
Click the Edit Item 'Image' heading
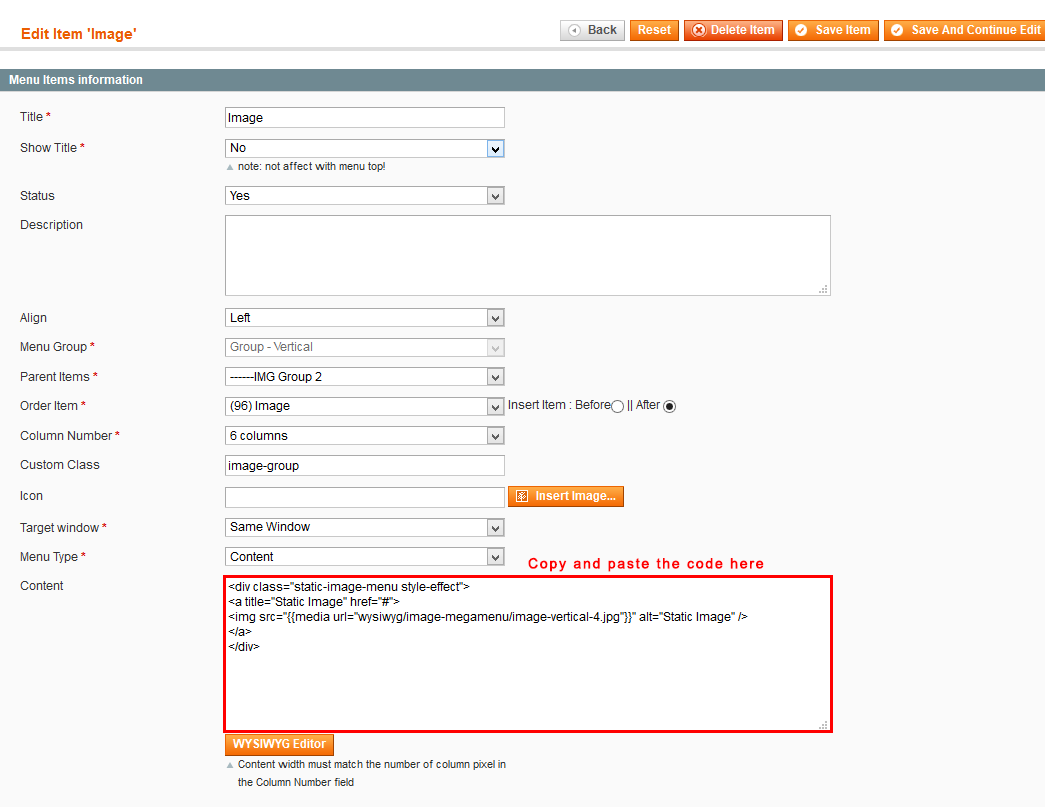click(79, 34)
